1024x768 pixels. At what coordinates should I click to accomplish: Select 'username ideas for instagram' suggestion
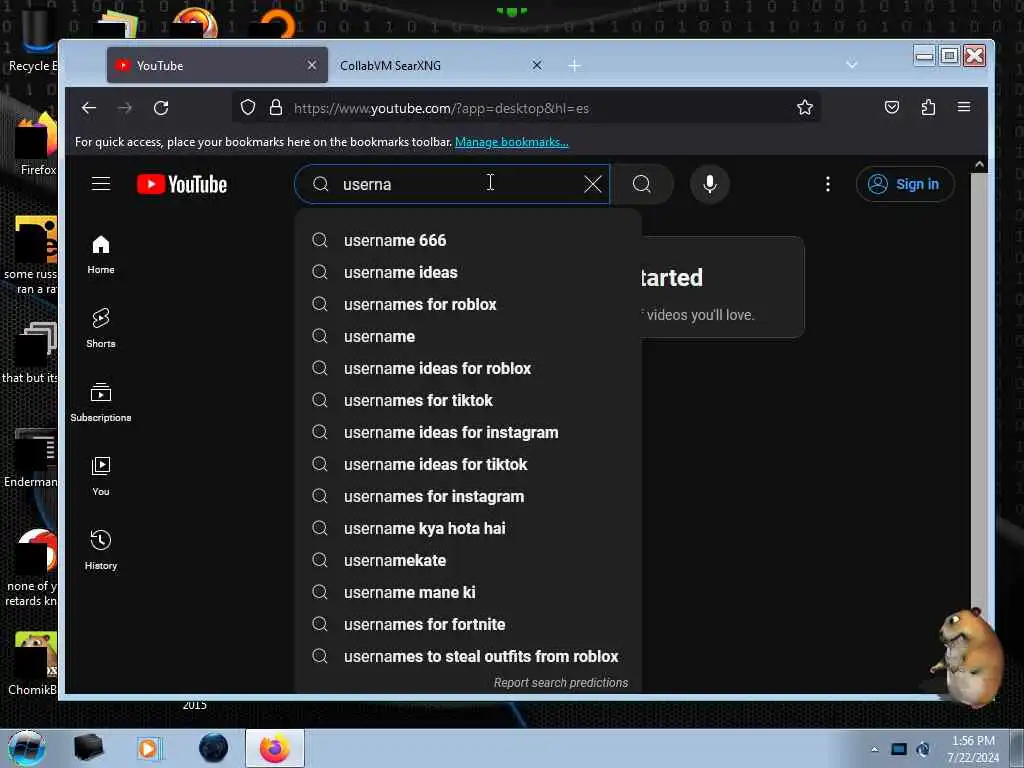(468, 432)
